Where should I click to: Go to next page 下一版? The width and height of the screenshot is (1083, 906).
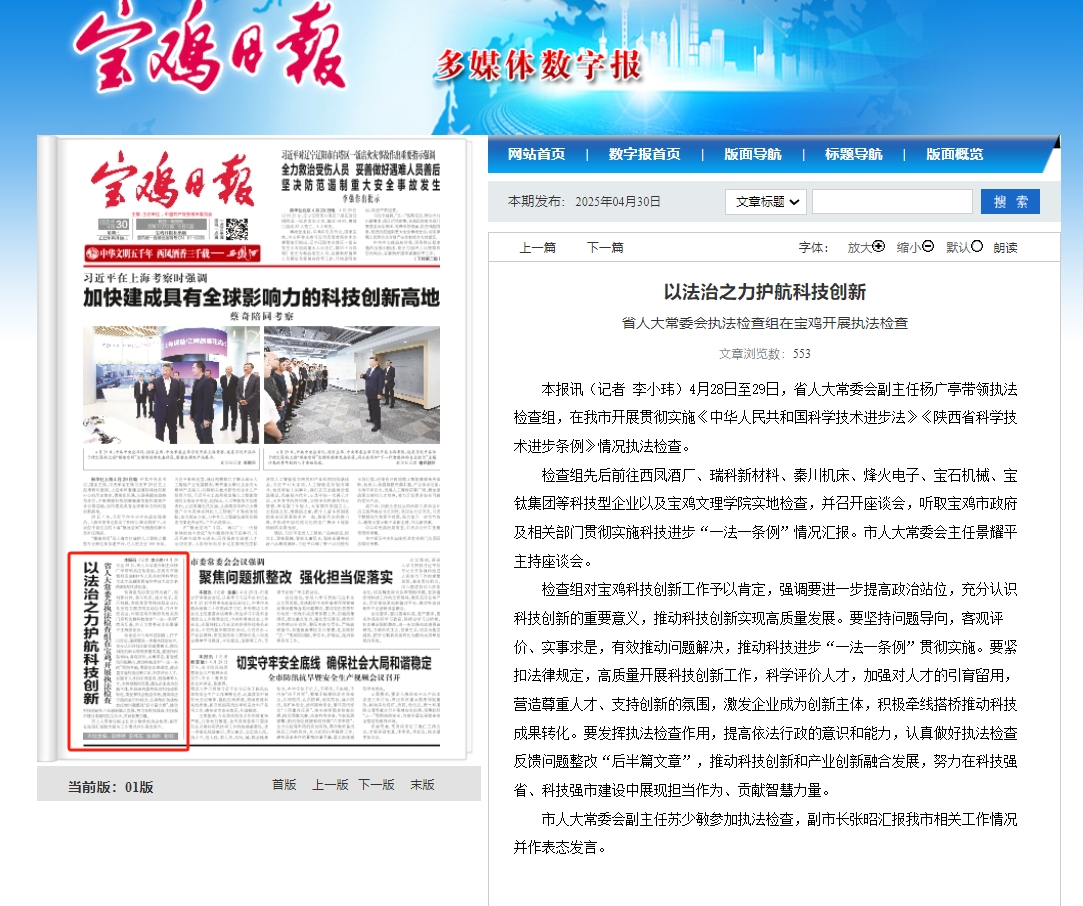click(x=376, y=784)
